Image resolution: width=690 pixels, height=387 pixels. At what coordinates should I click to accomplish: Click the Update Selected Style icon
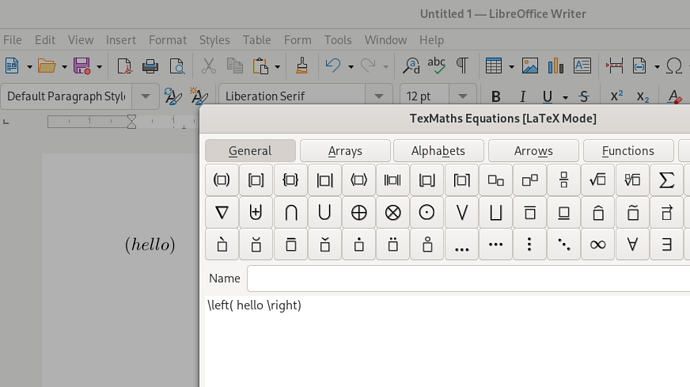point(172,96)
